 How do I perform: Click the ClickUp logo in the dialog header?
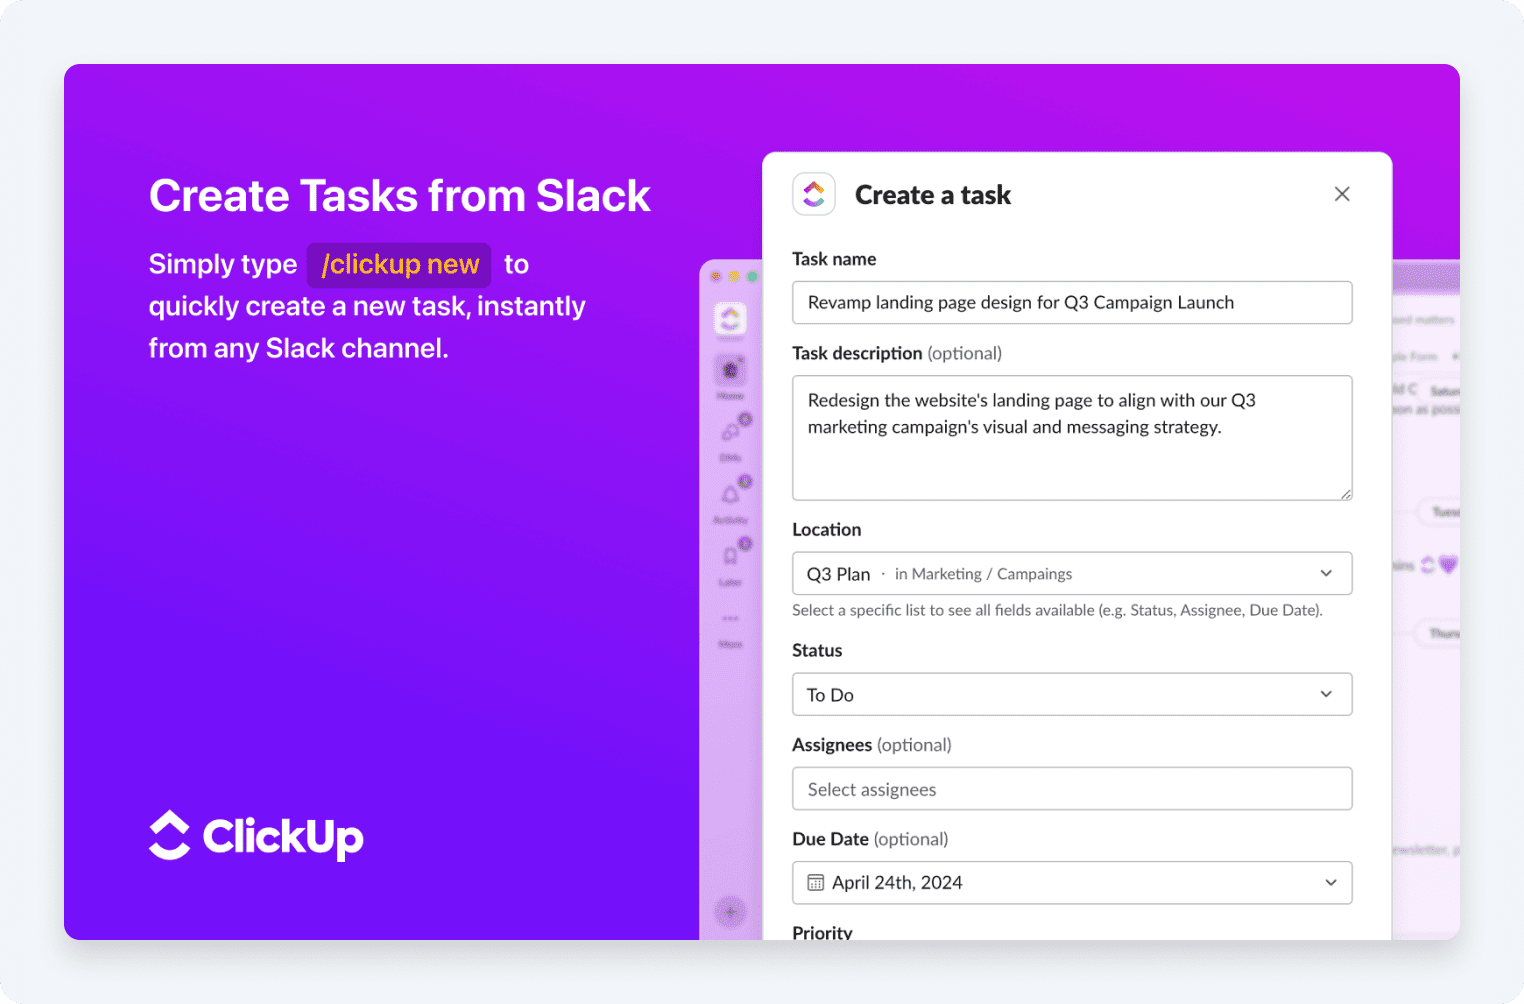(814, 194)
